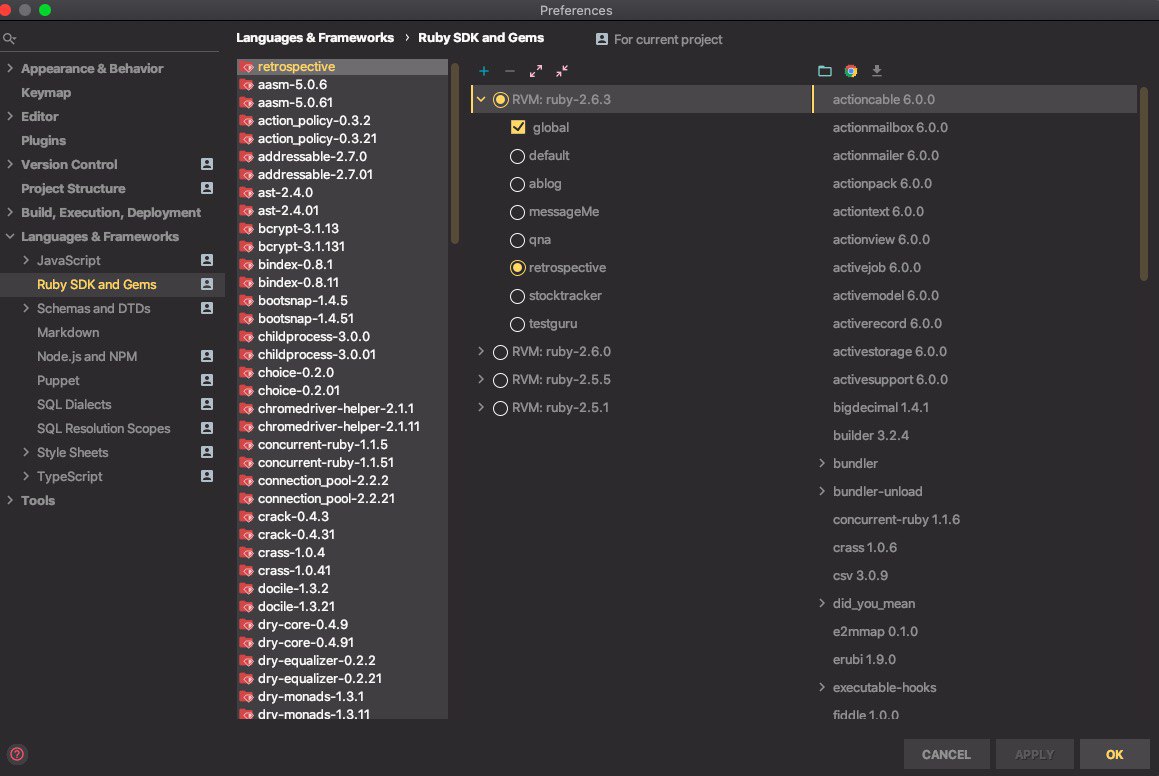1159x776 pixels.
Task: Open the Plugins settings page
Action: coord(43,140)
